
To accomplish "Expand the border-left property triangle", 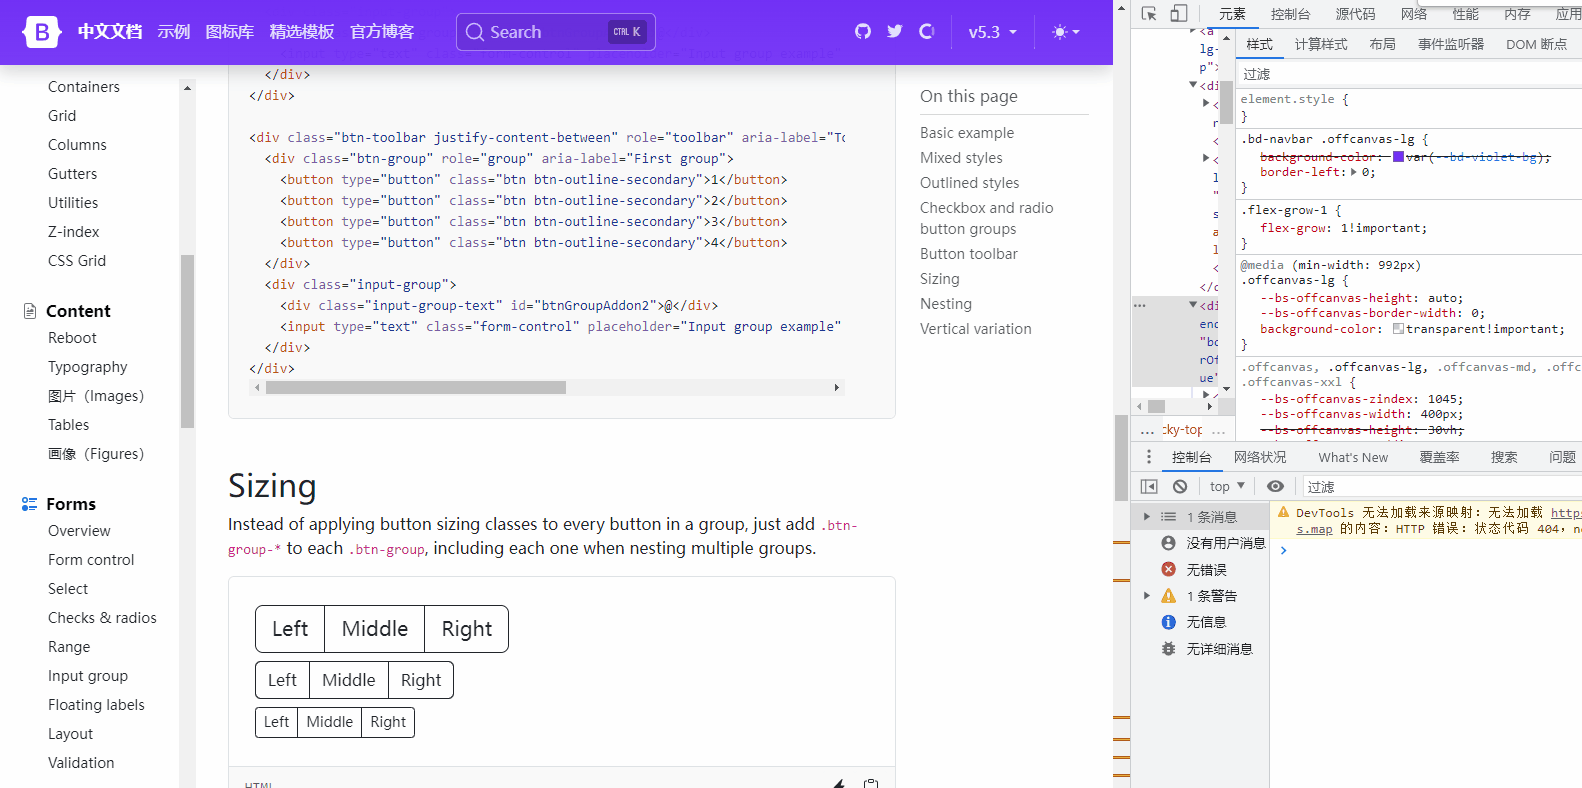I will pyautogui.click(x=1354, y=172).
